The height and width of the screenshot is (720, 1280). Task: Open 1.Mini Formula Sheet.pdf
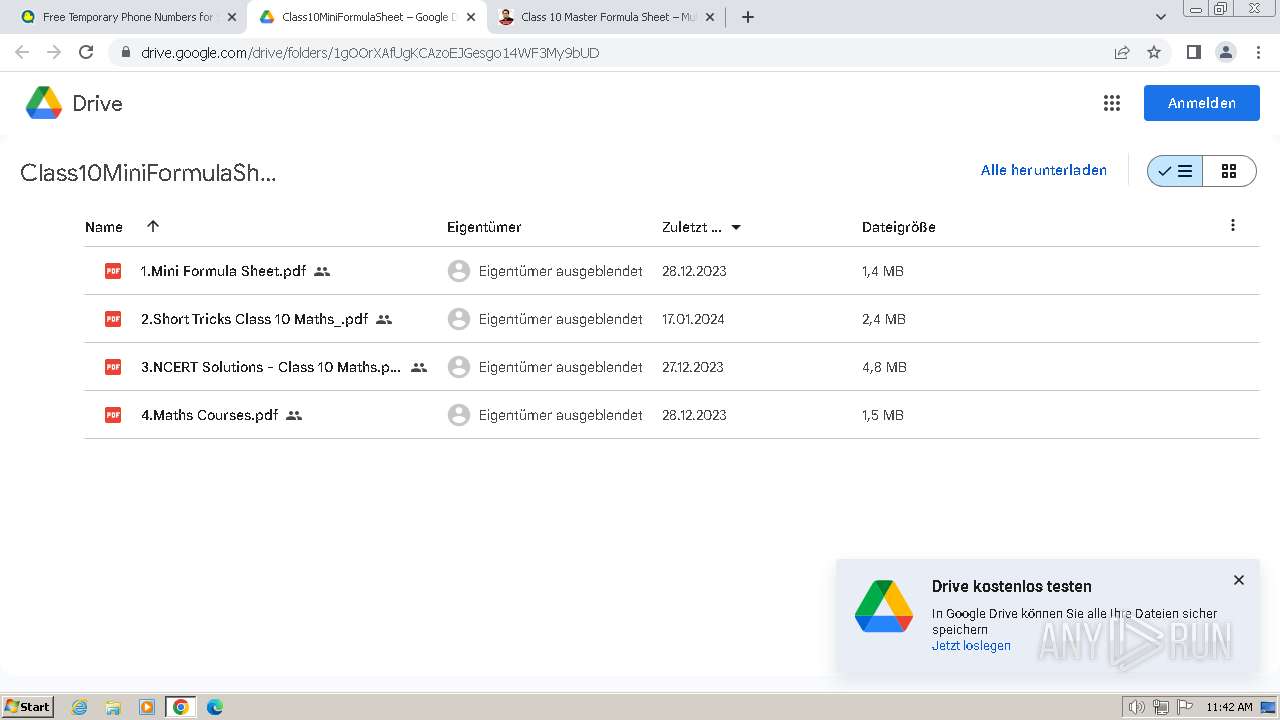tap(223, 271)
